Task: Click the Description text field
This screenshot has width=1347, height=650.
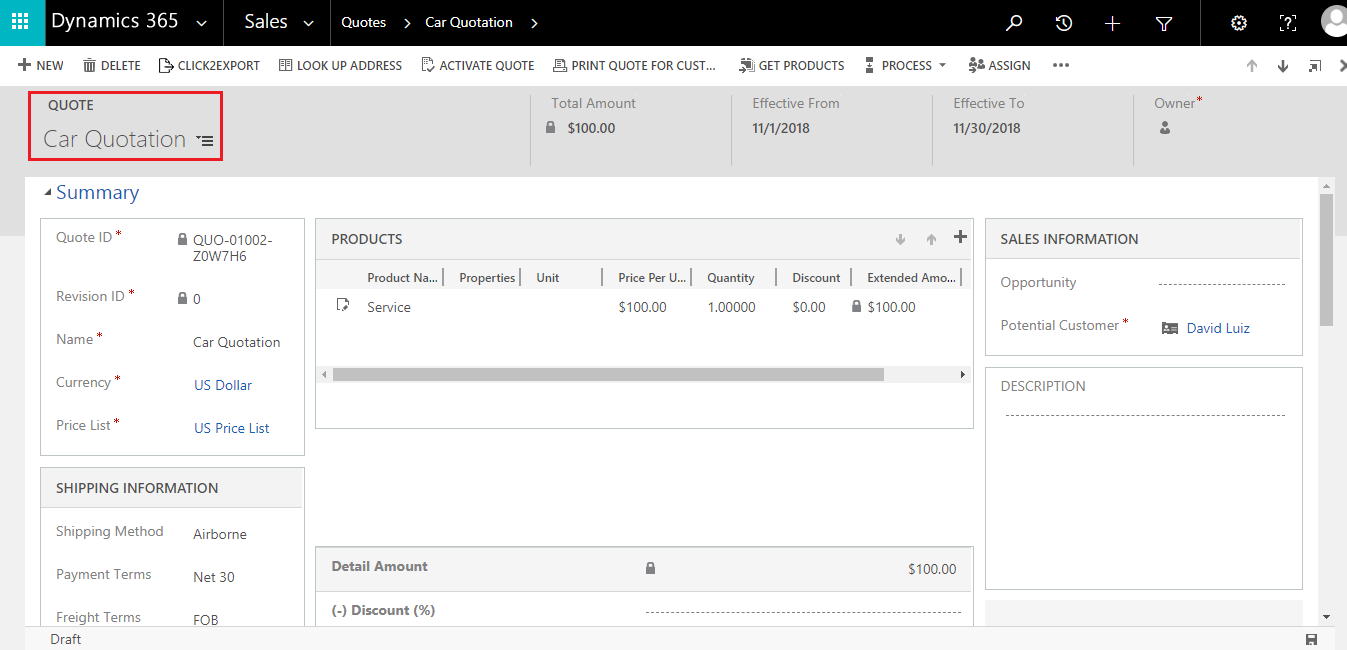Action: (x=1144, y=415)
